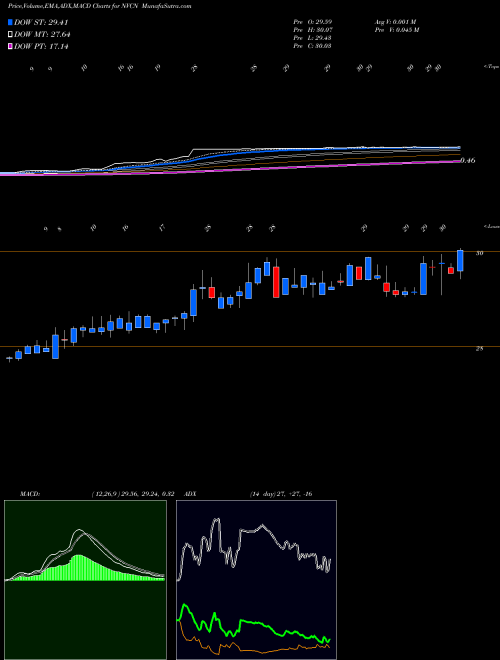Select the 'Avg V: 0.001 M' value
500x660 pixels.
click(394, 21)
